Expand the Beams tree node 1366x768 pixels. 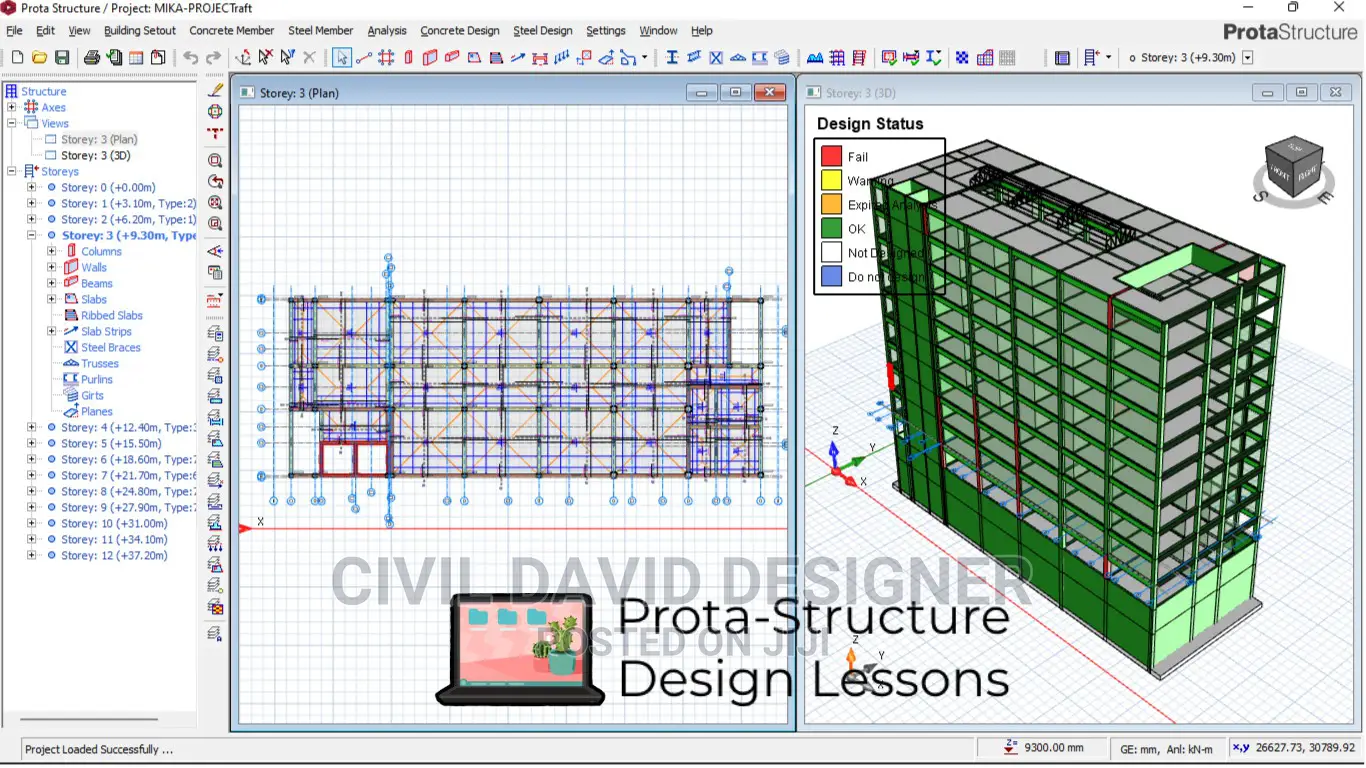point(51,283)
